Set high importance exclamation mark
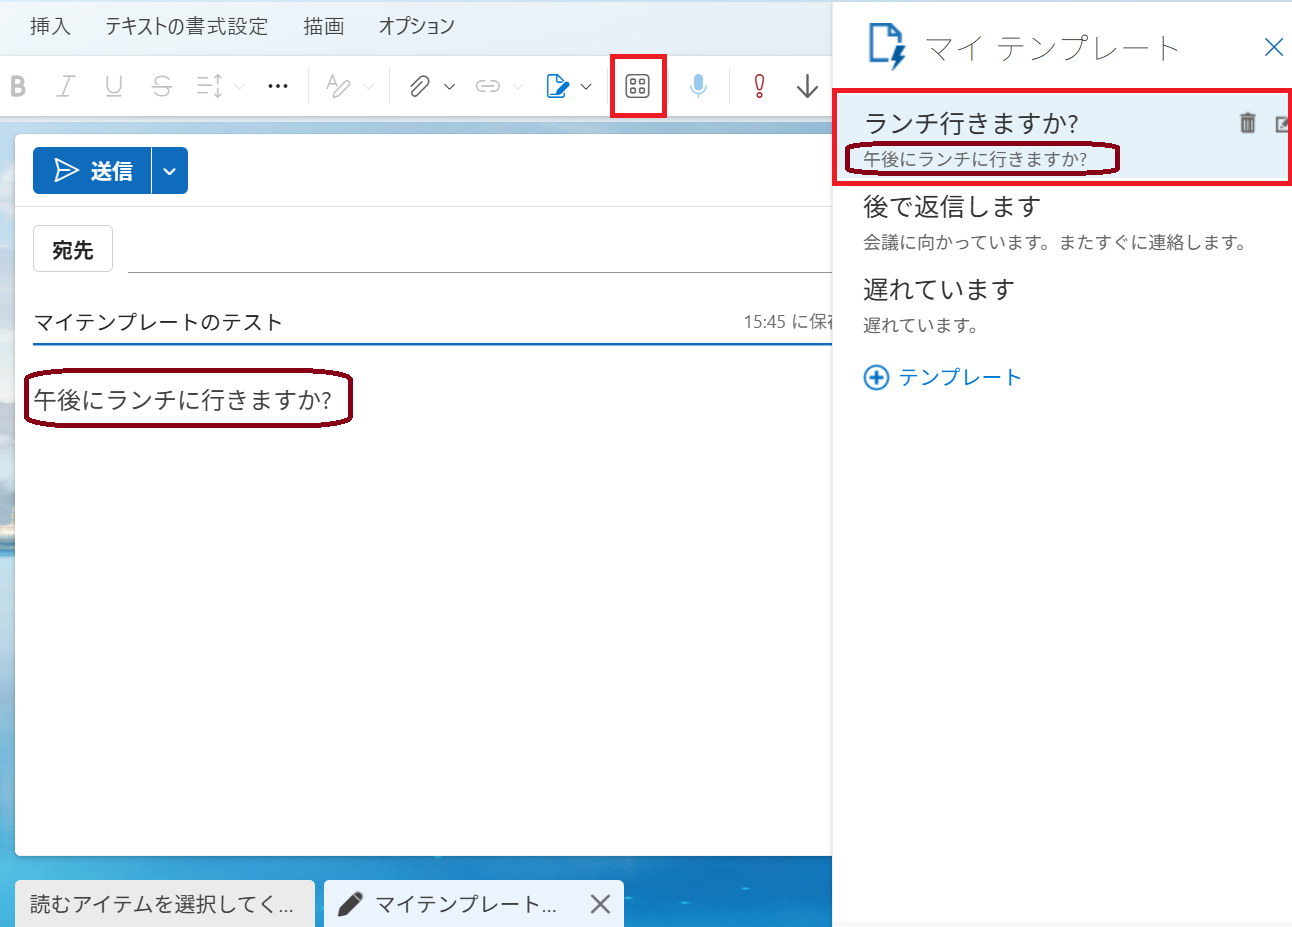This screenshot has width=1292, height=927. [x=759, y=86]
